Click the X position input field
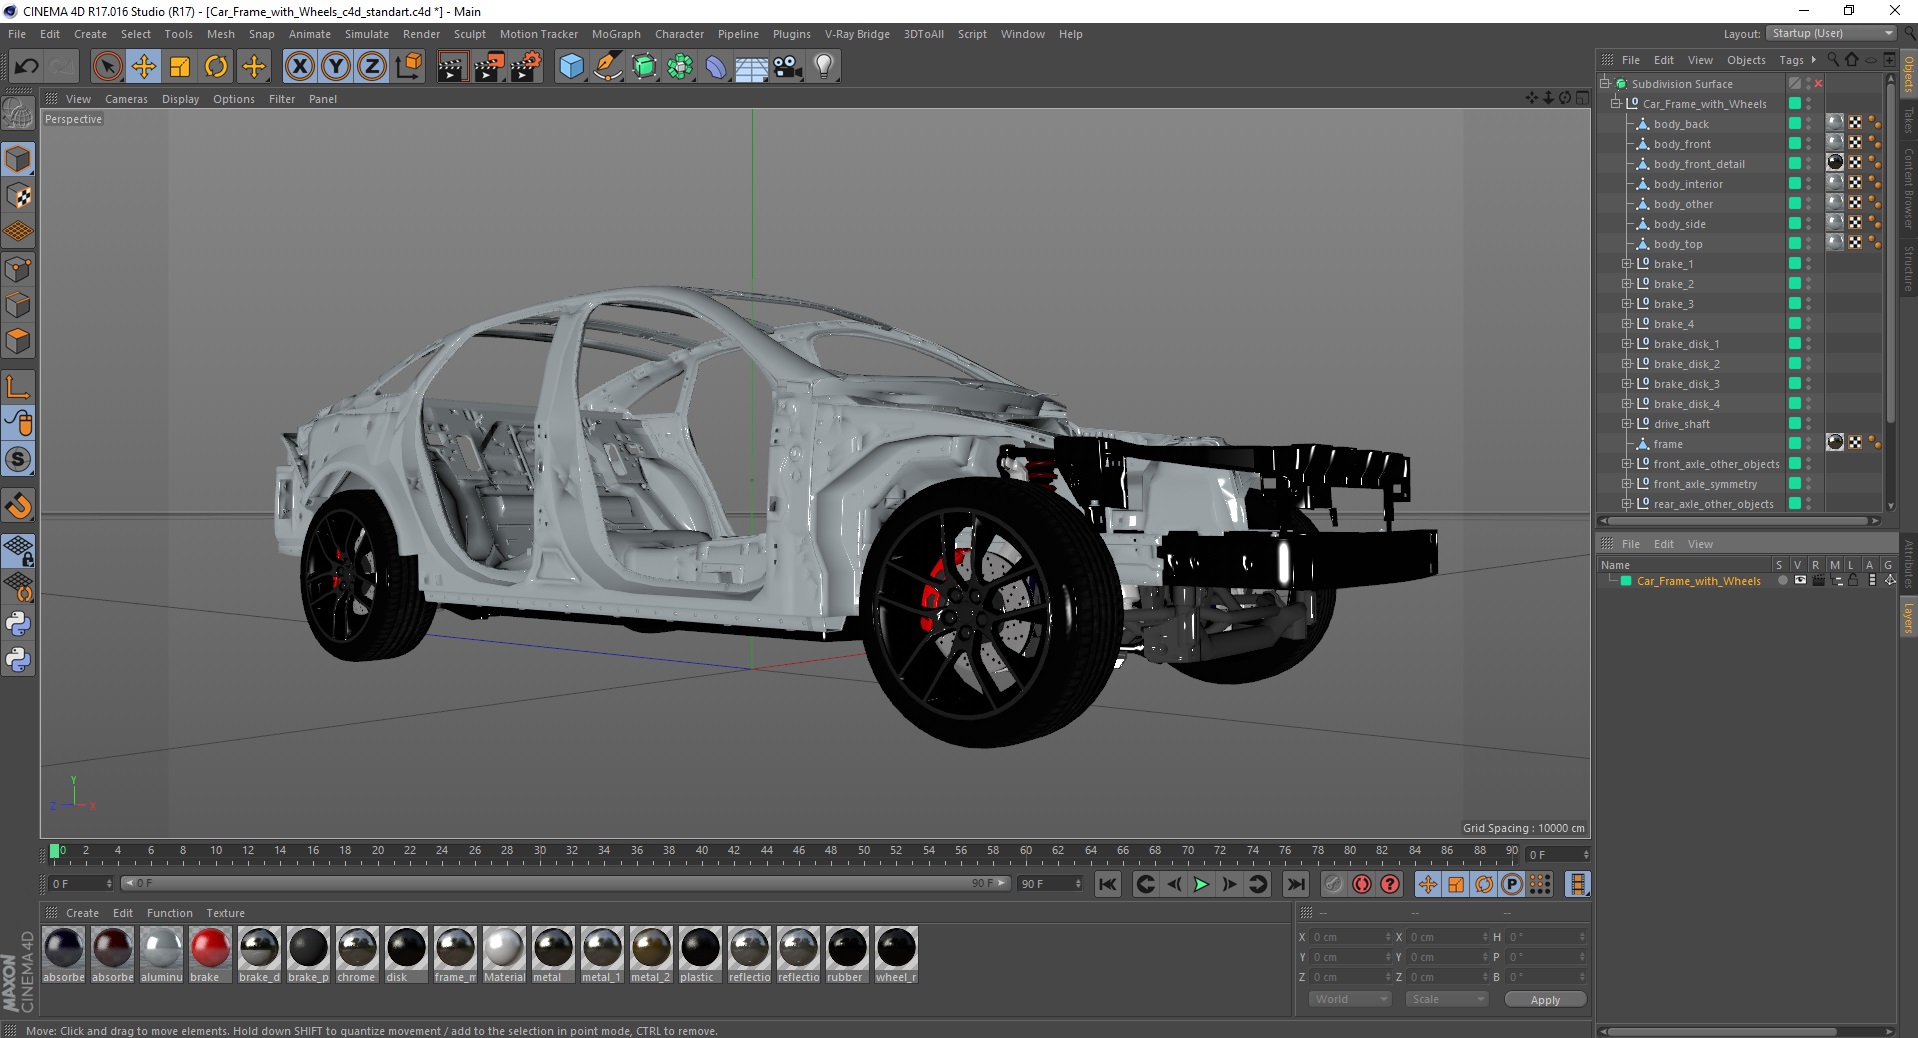The image size is (1918, 1038). [x=1351, y=937]
